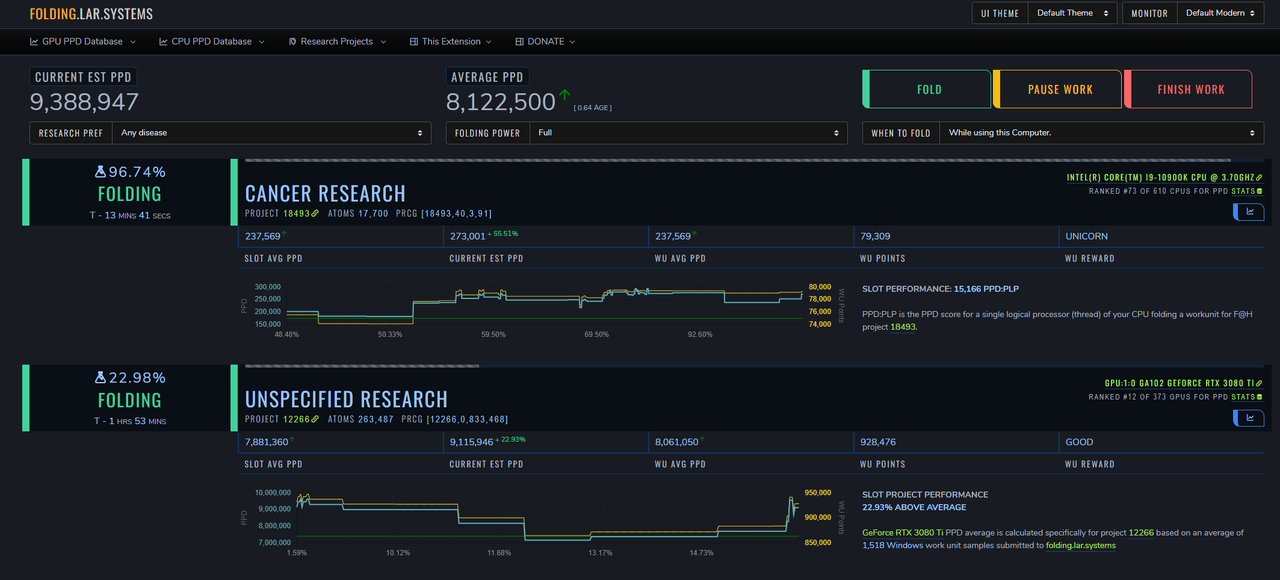Open the Research Pref dropdown showing Any disease

click(x=271, y=133)
